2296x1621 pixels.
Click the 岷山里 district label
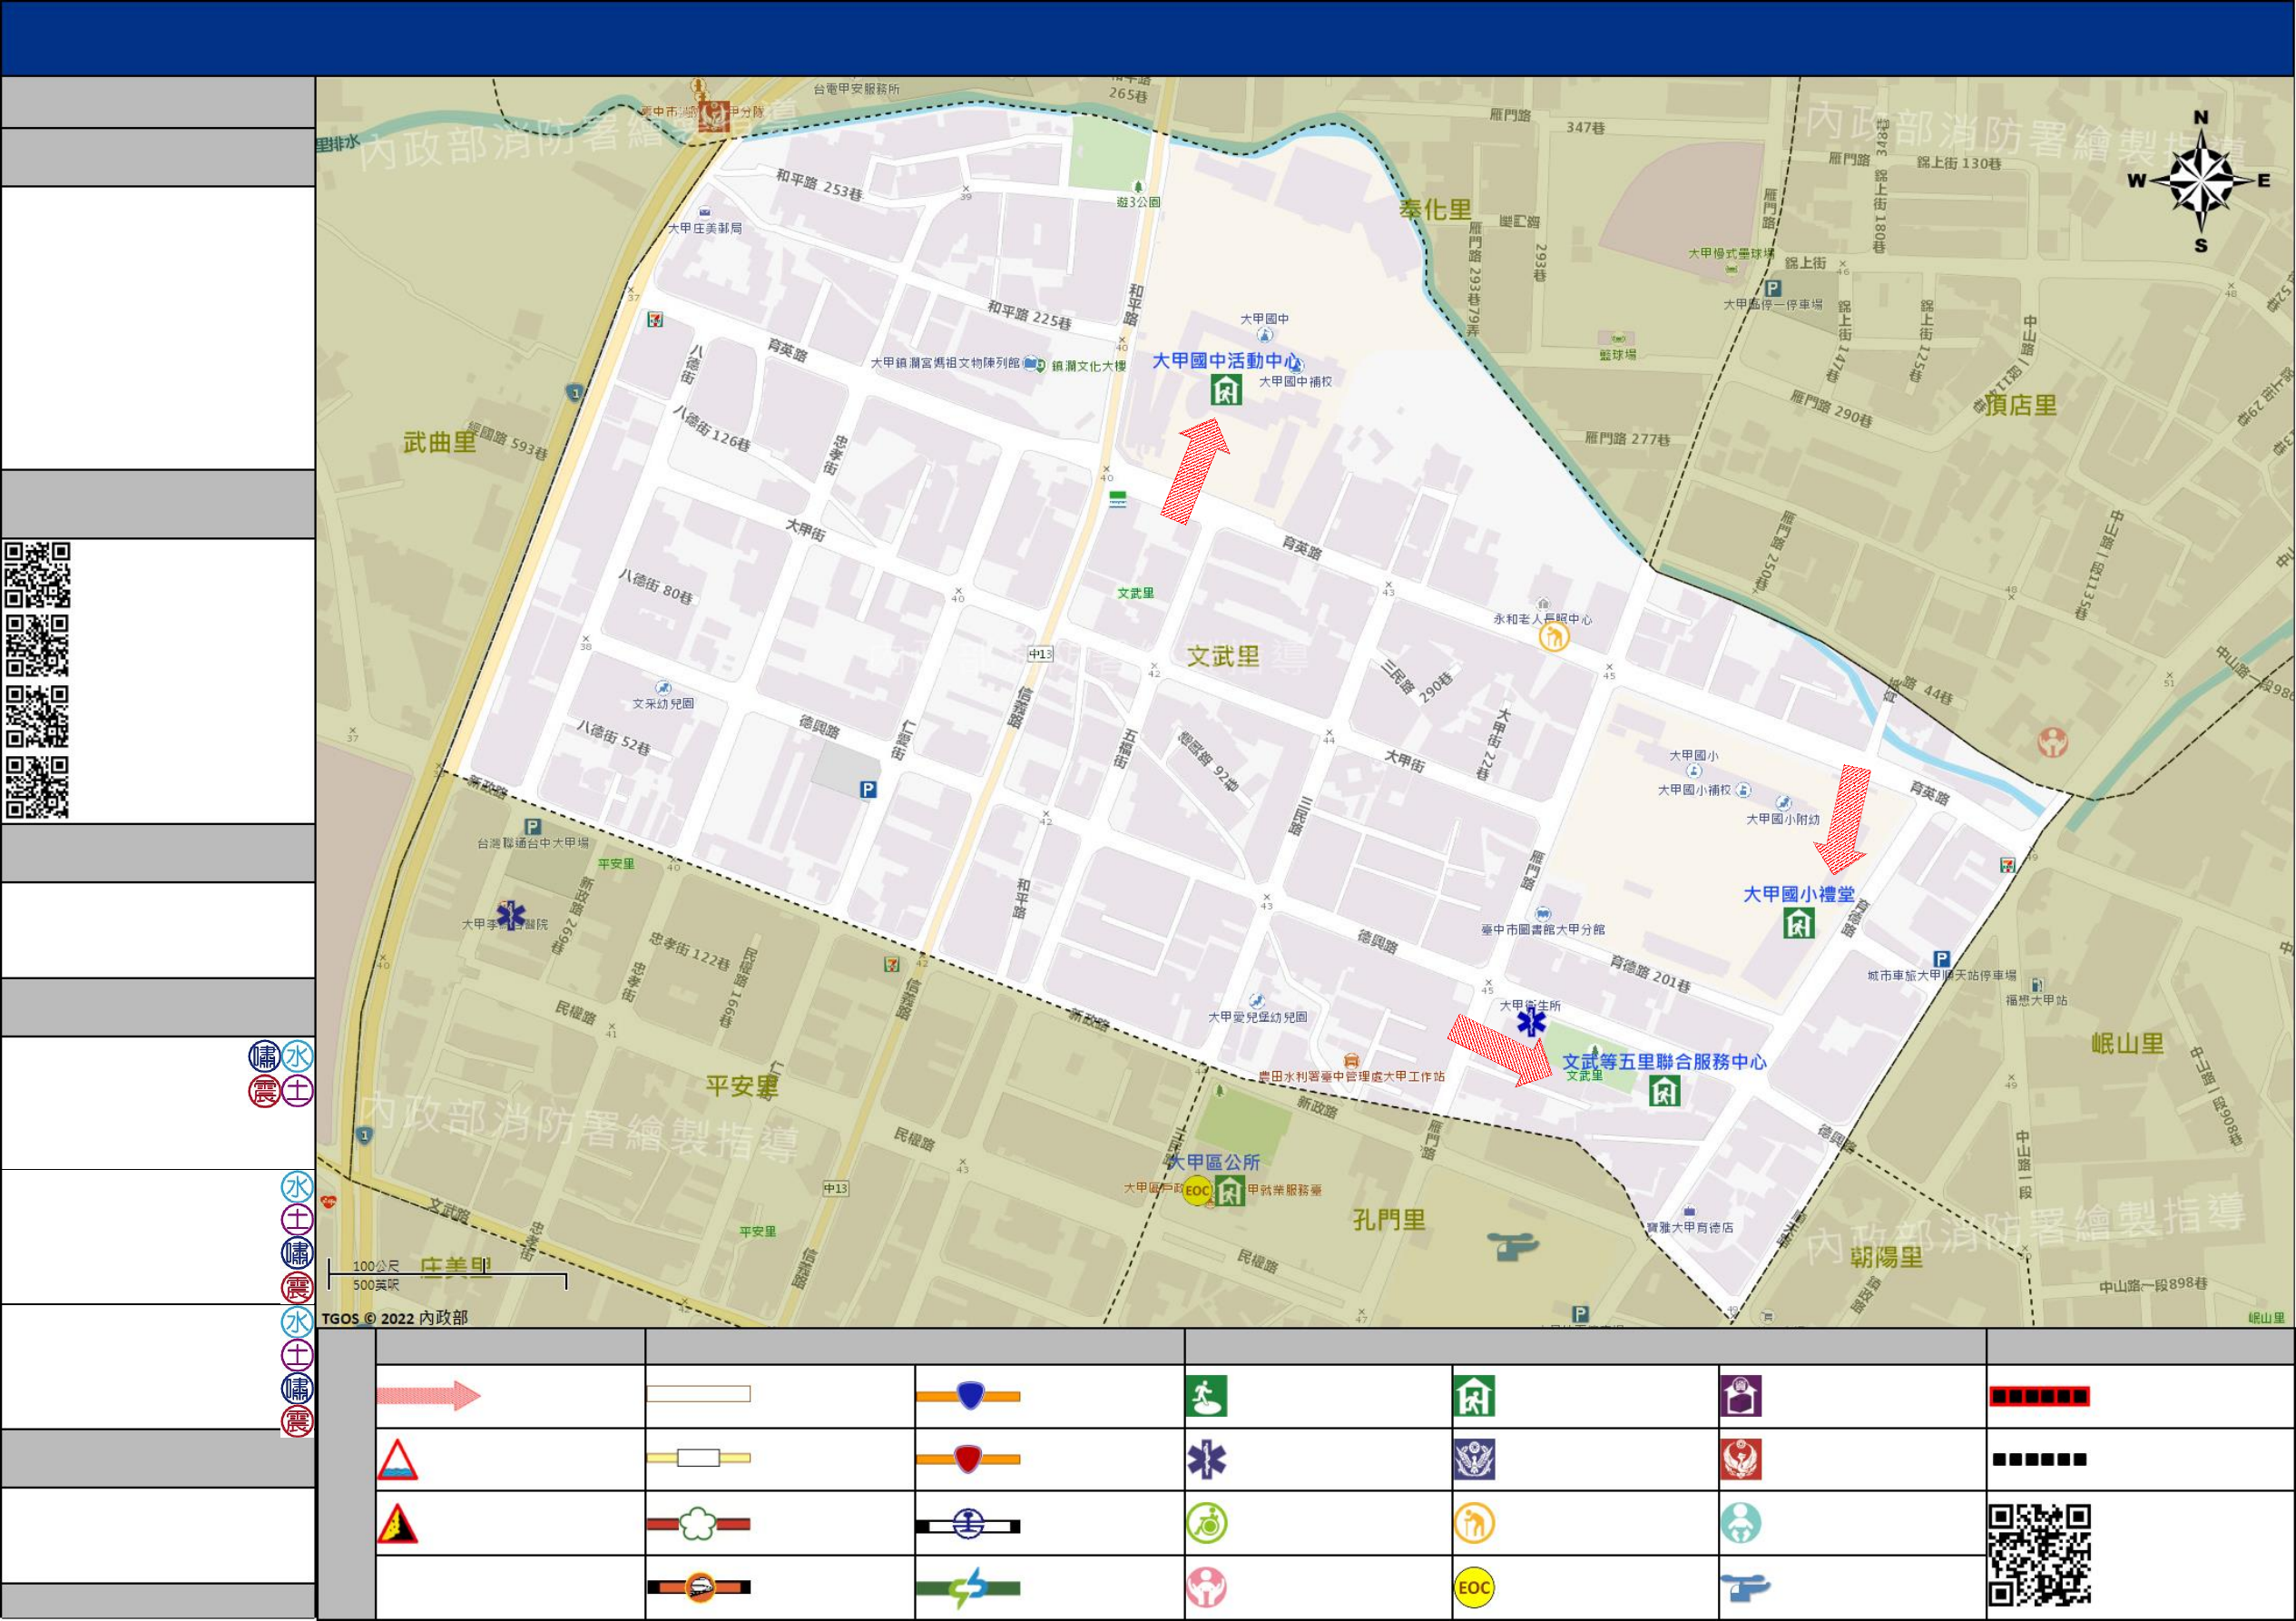click(2128, 1044)
